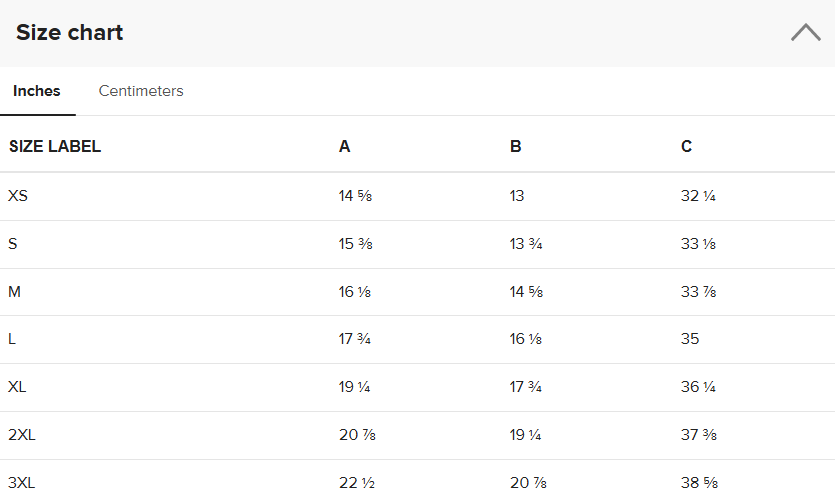The width and height of the screenshot is (835, 503).
Task: Click the column B header
Action: coord(516,146)
